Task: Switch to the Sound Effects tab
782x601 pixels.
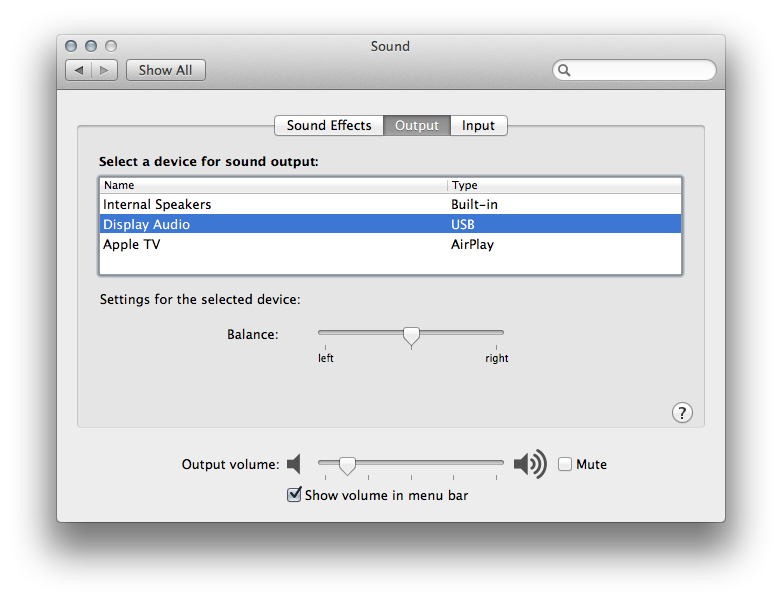Action: [329, 125]
